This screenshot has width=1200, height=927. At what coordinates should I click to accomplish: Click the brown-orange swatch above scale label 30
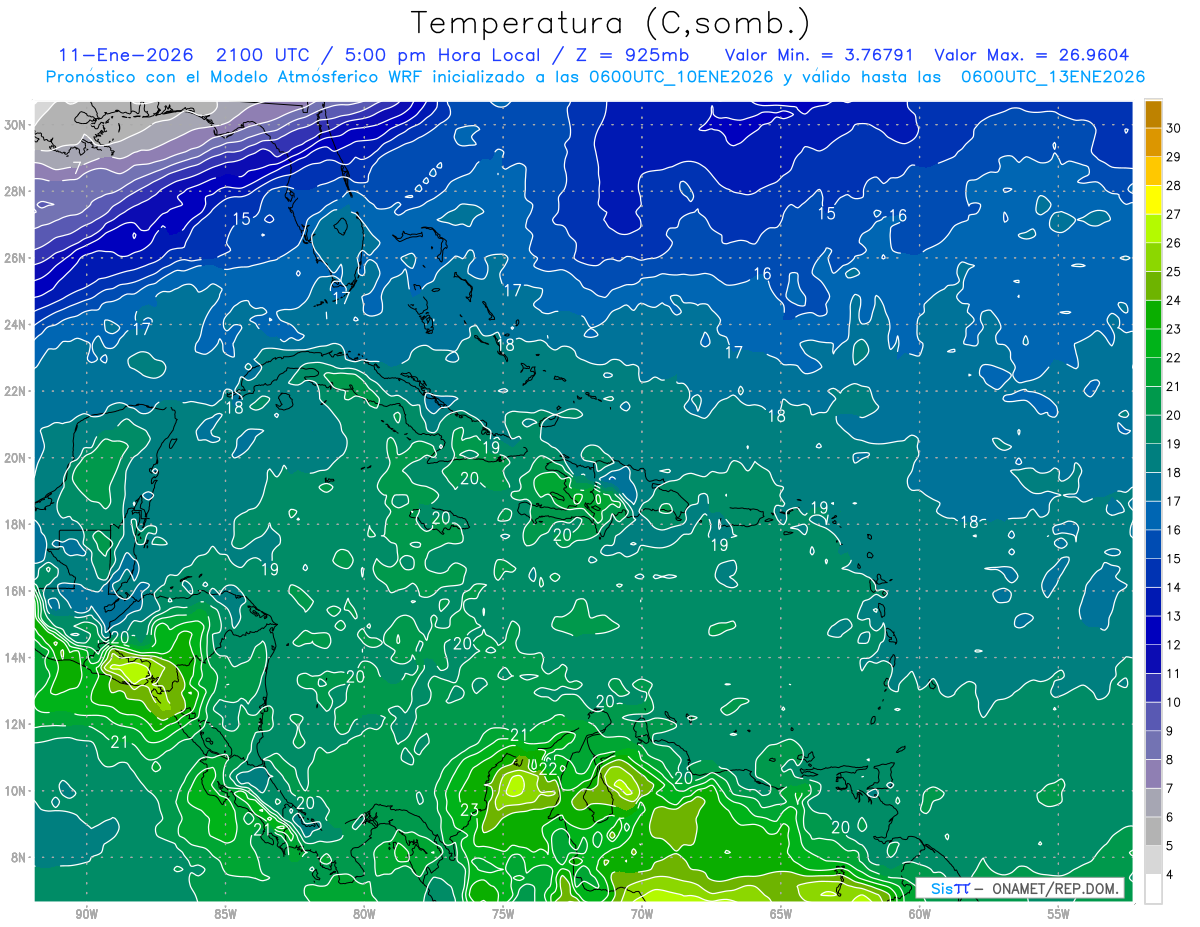click(x=1154, y=113)
